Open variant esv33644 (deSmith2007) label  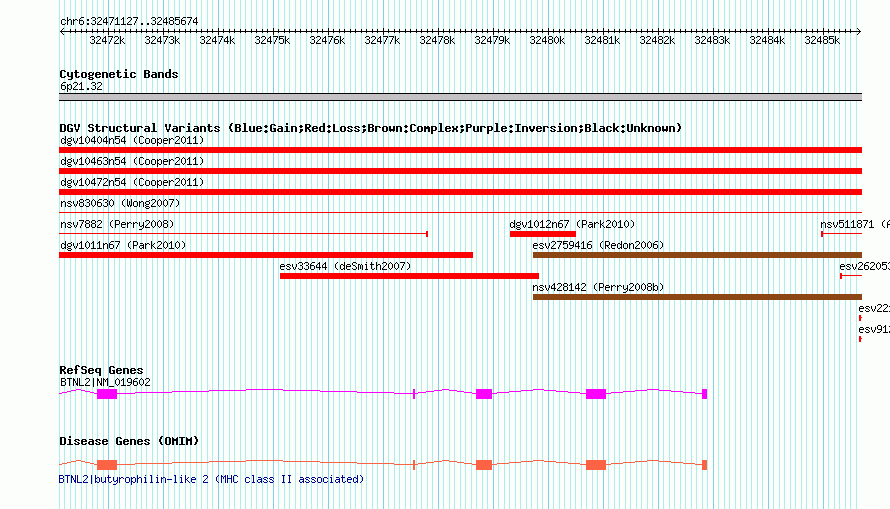(345, 266)
